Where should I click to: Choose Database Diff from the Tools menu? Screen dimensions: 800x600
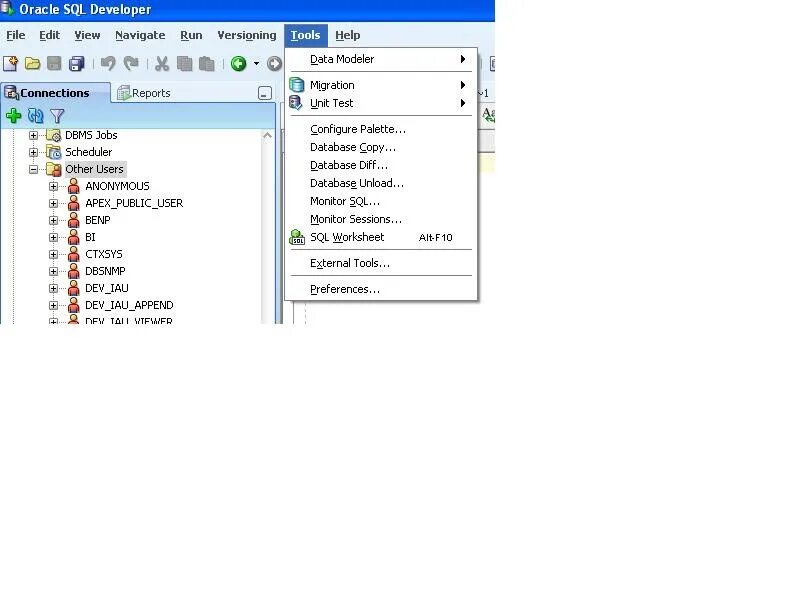(381, 165)
